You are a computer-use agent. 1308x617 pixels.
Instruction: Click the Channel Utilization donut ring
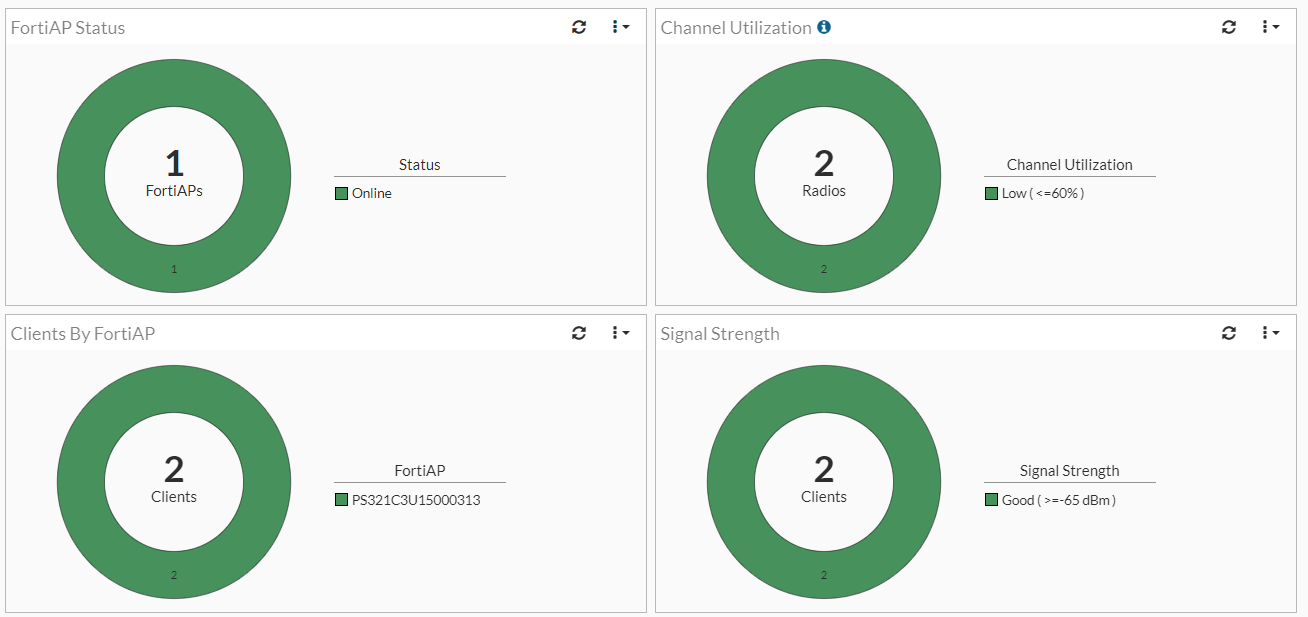[x=730, y=175]
